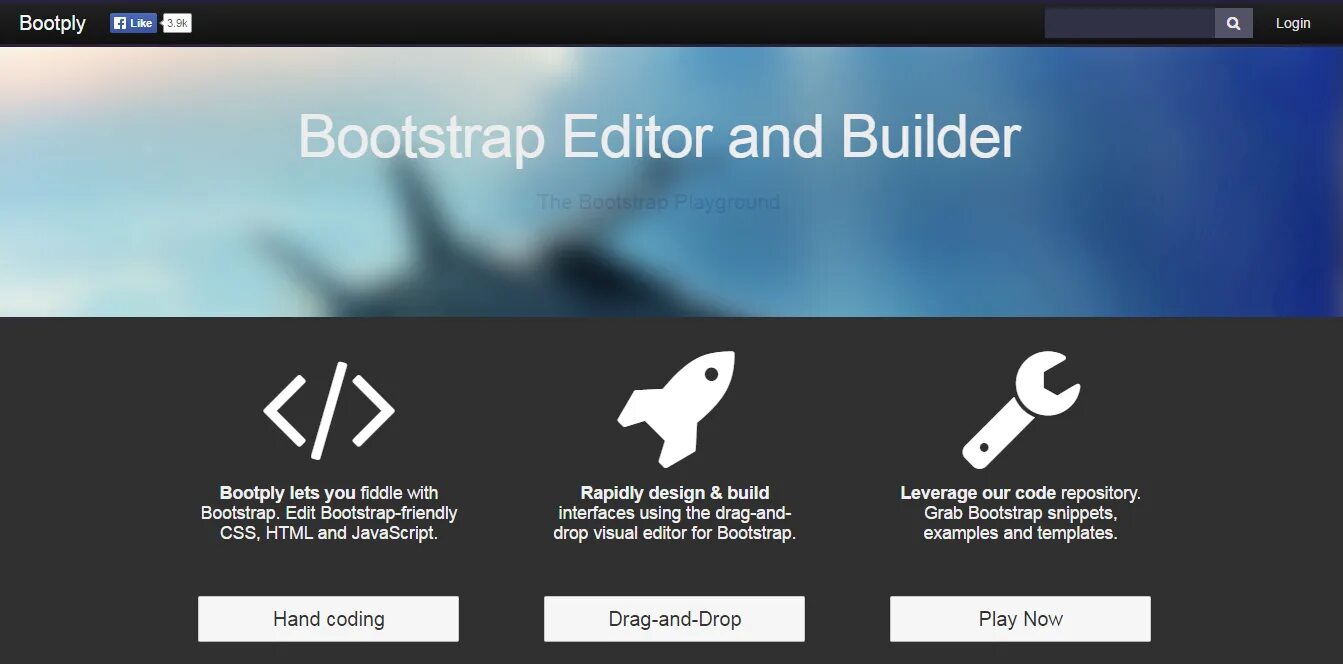Click the Facebook Like button
1343x664 pixels.
133,23
